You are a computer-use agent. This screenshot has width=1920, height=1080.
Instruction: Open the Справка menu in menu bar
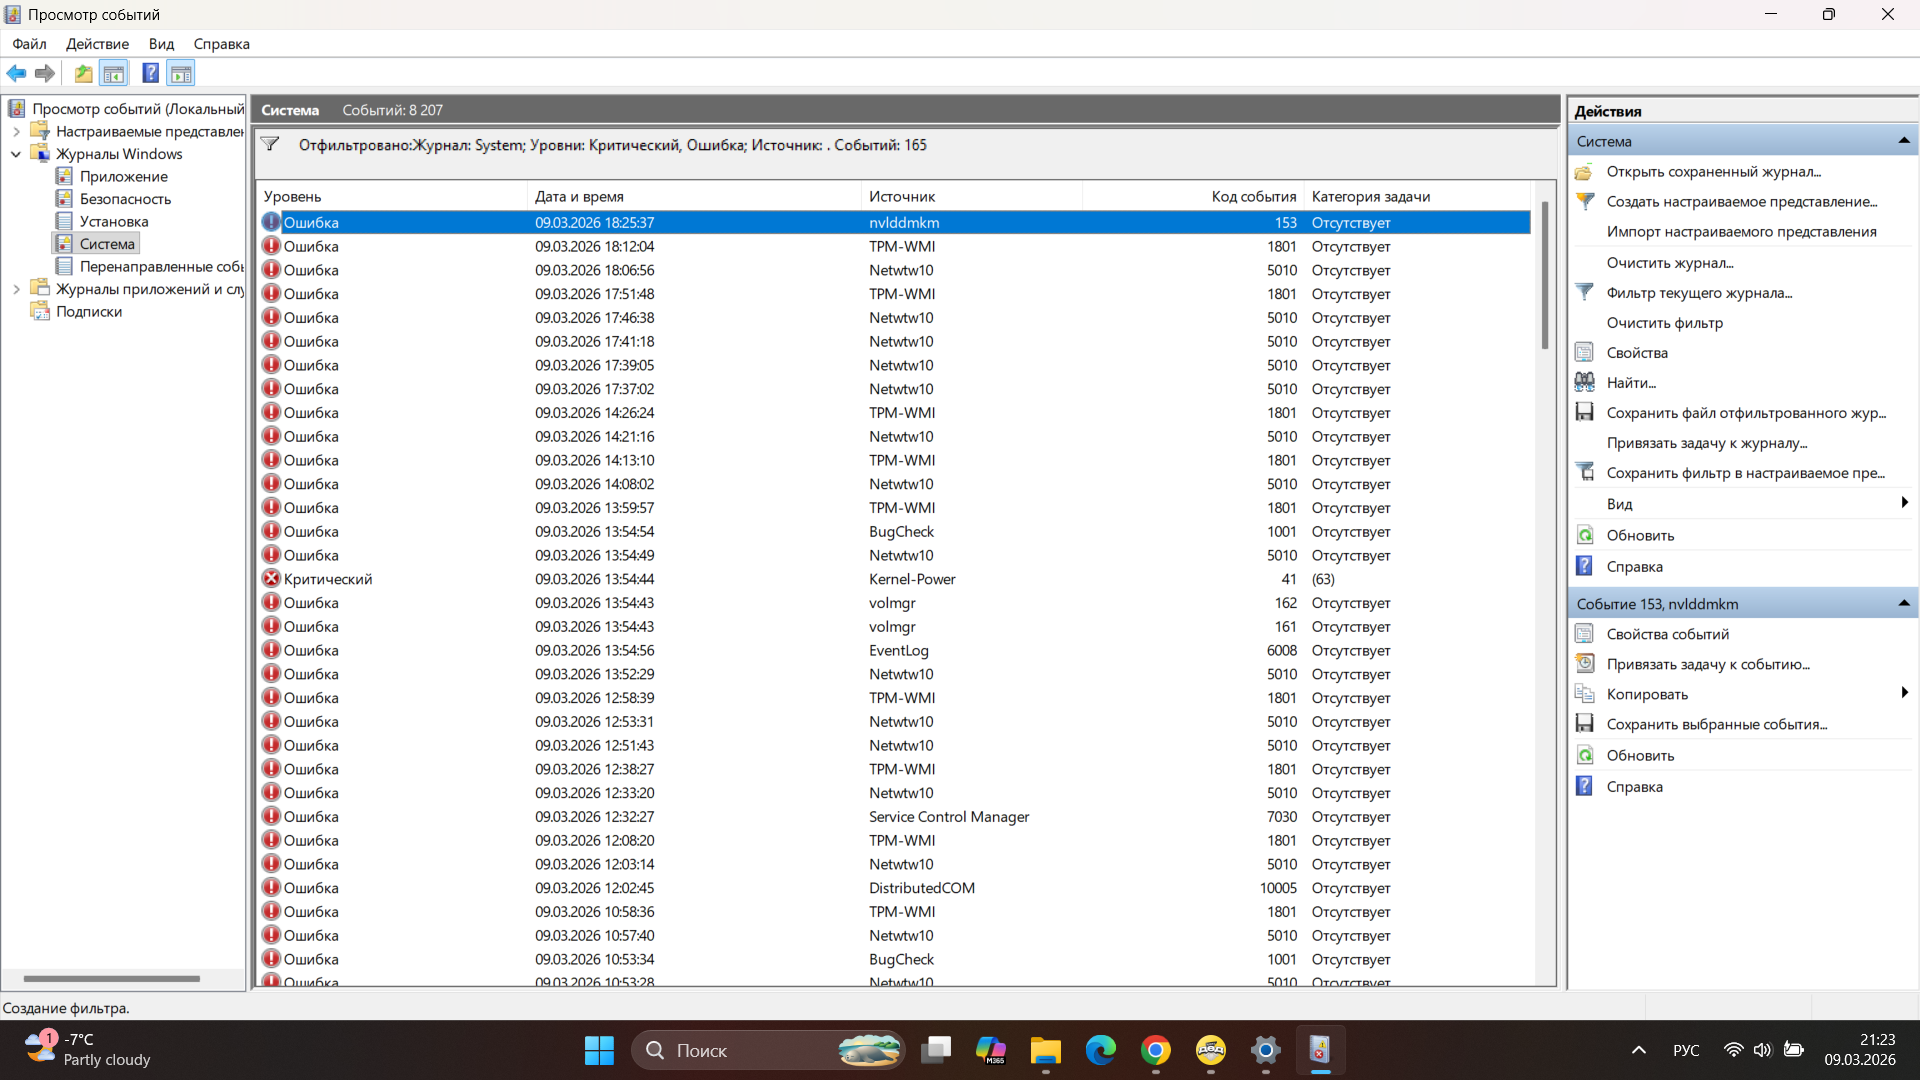coord(221,44)
